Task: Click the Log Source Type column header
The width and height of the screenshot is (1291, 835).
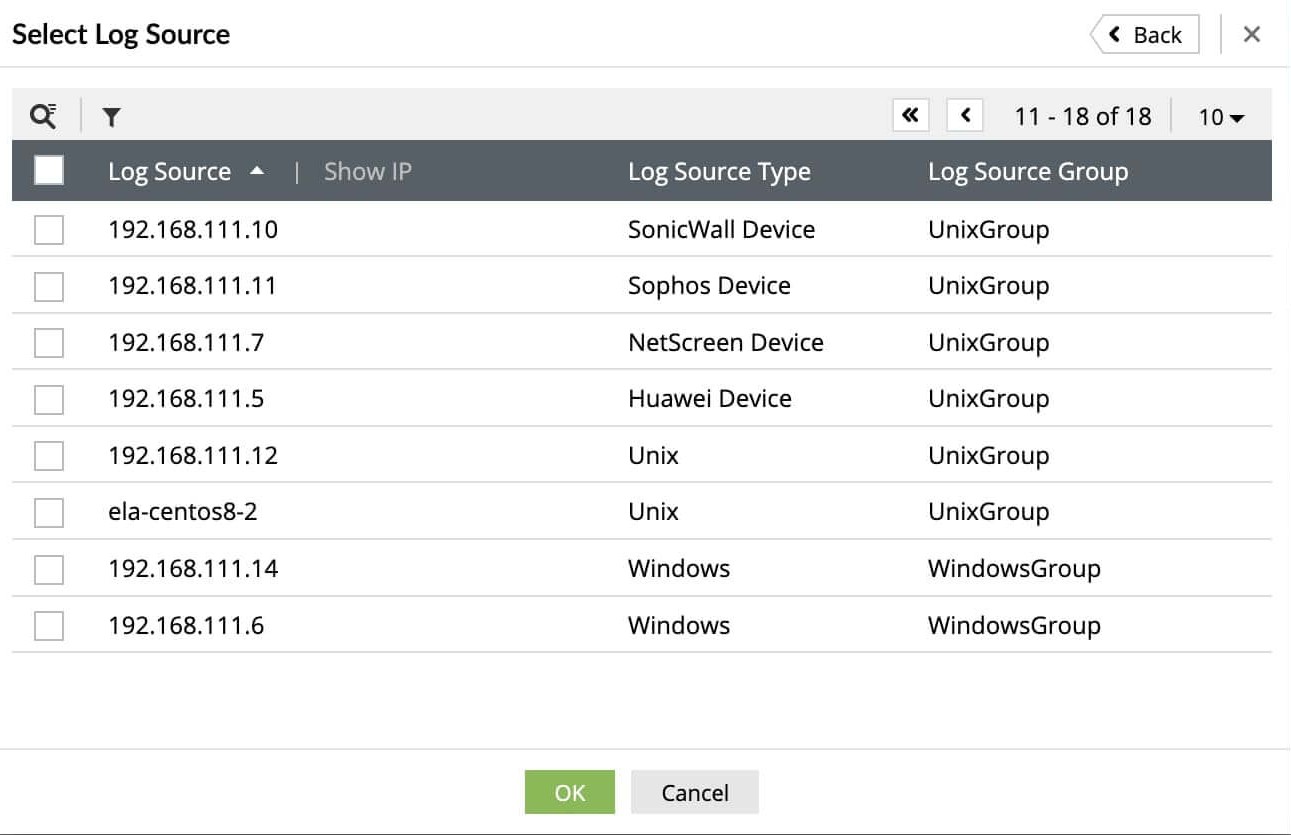Action: 719,171
